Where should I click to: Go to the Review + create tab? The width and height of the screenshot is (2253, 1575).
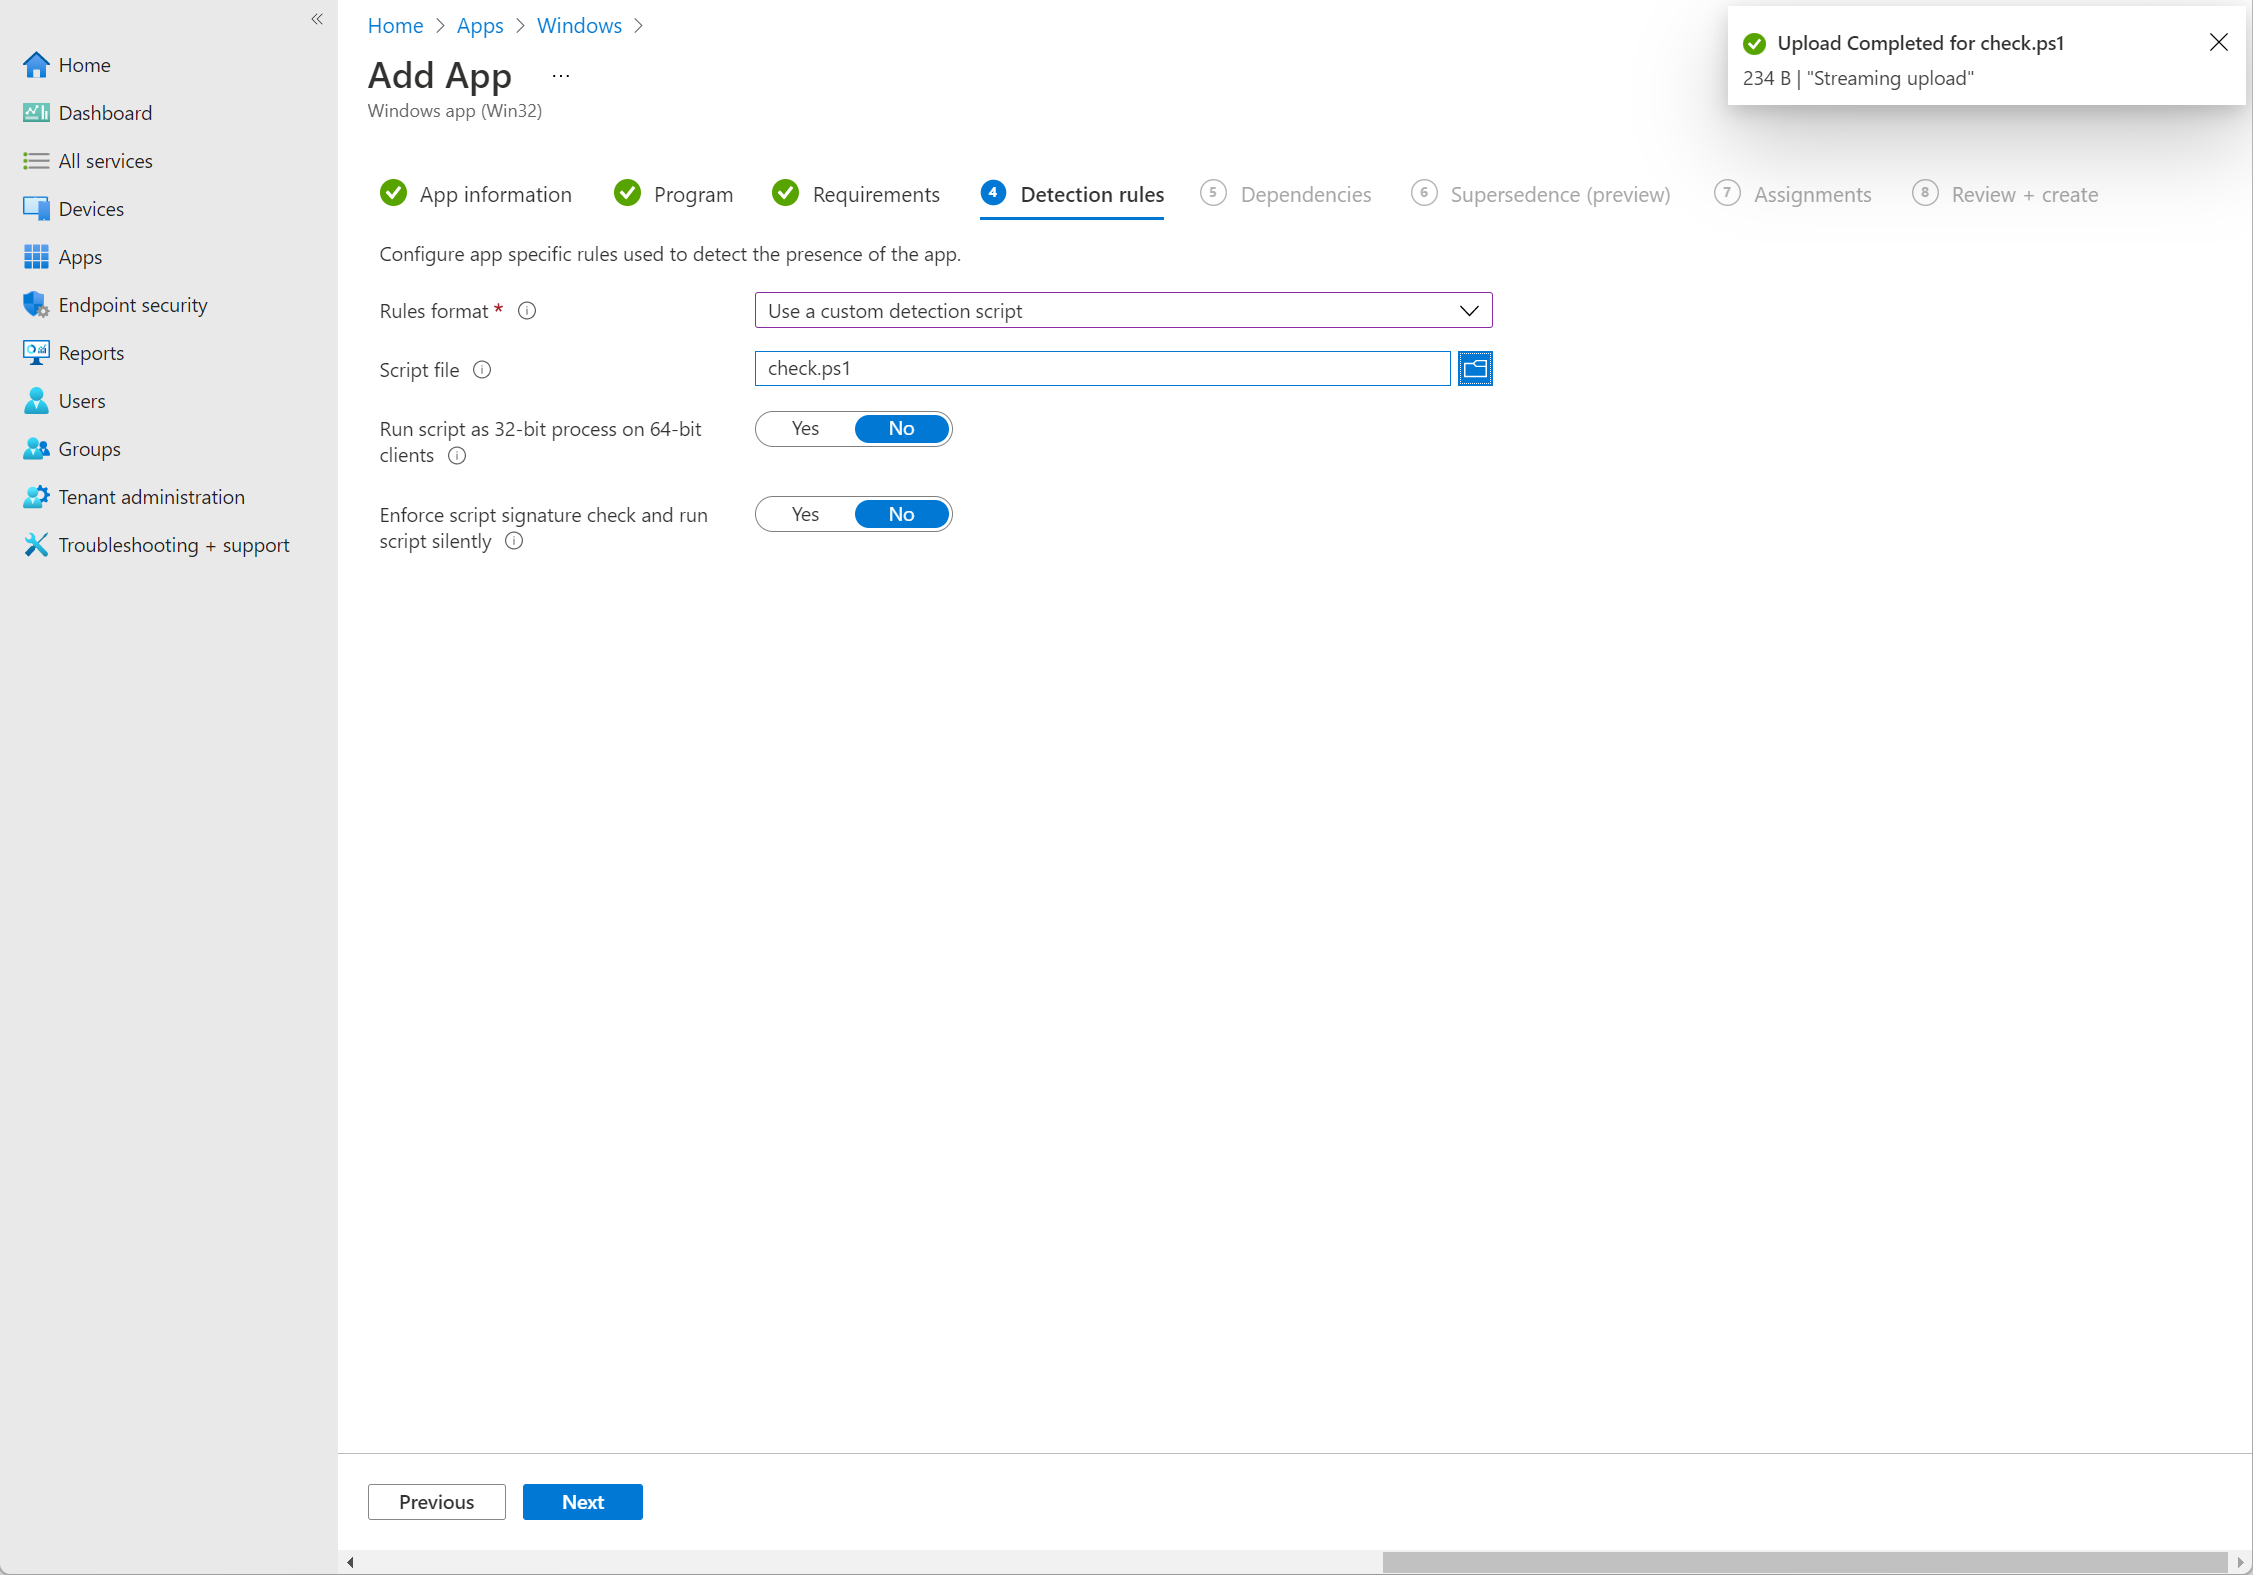point(2005,195)
